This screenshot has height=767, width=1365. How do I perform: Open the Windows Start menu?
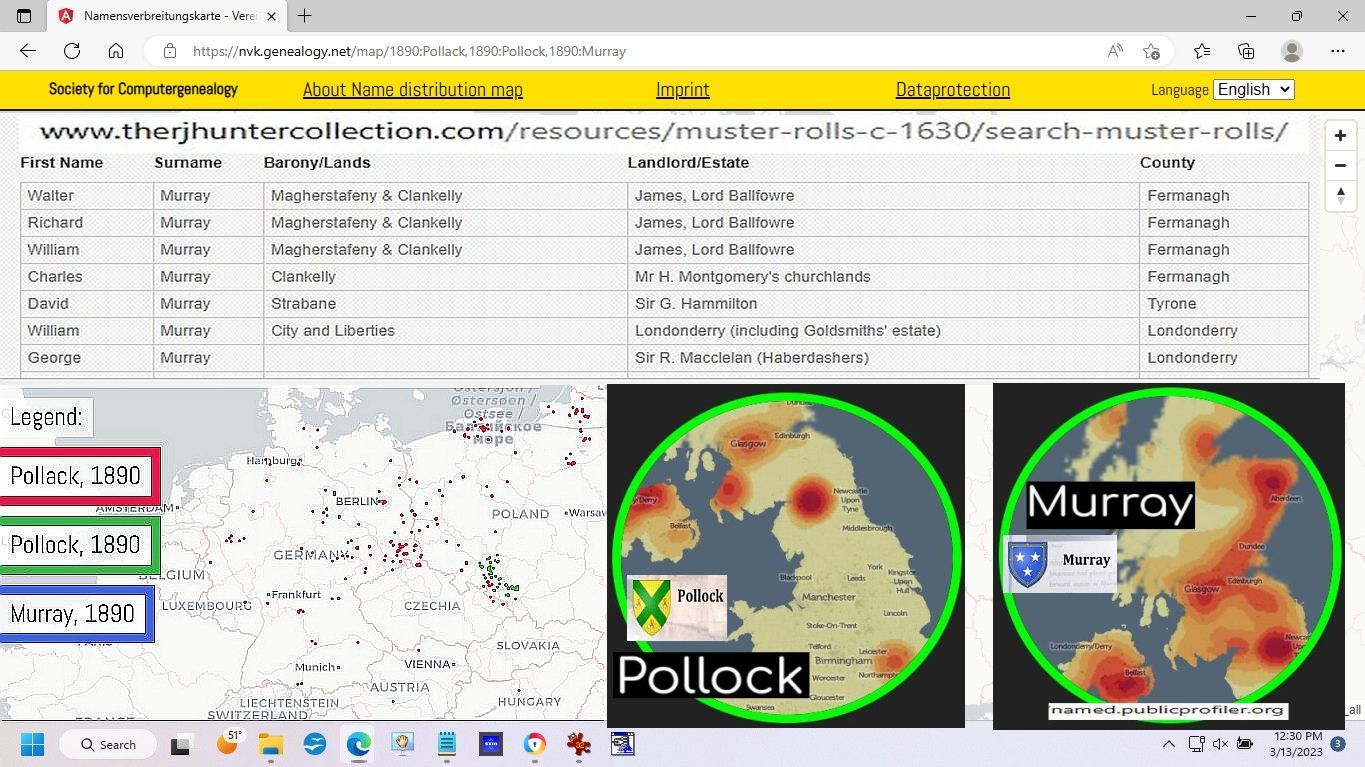coord(32,744)
